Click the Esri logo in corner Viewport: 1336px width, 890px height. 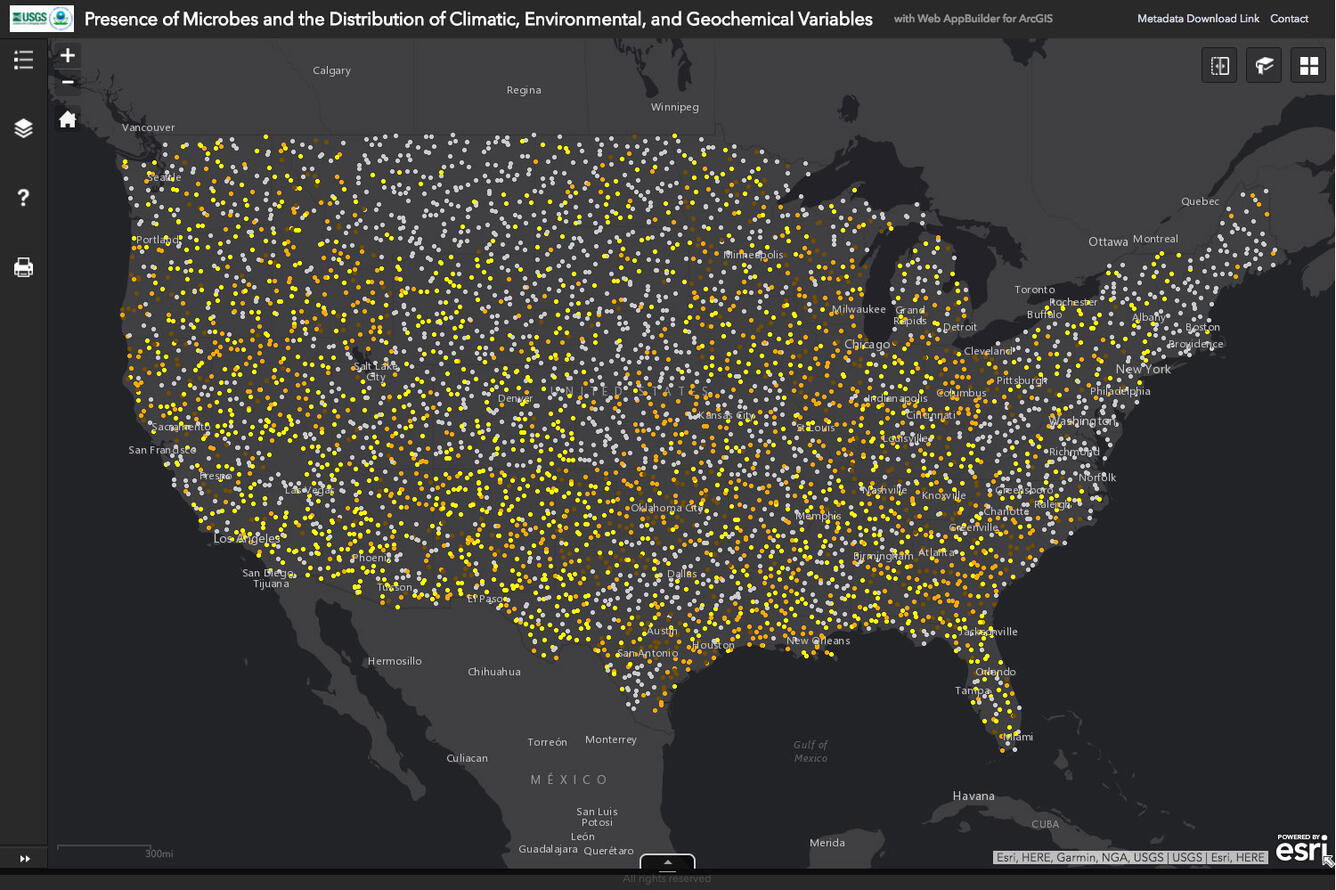[1300, 849]
